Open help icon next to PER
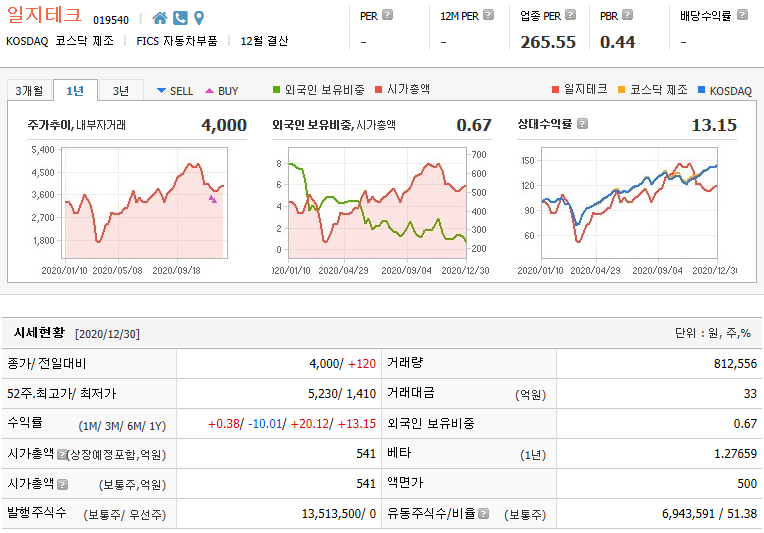764x533 pixels. coord(387,15)
